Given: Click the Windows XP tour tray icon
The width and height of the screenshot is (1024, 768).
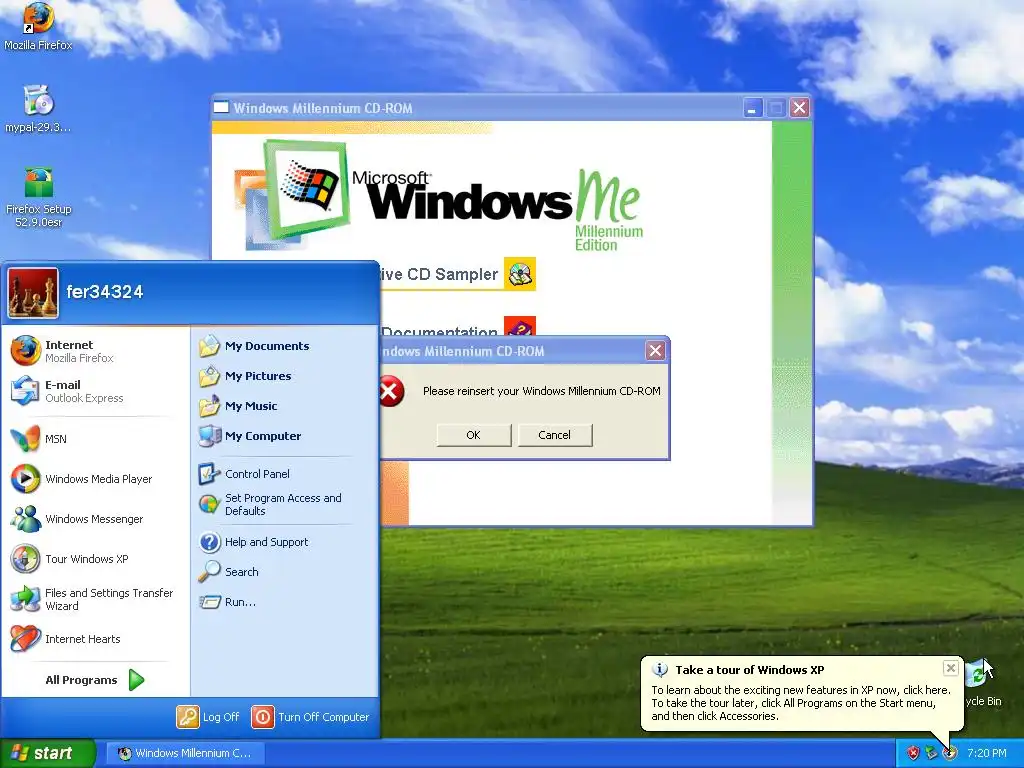Looking at the screenshot, I should tap(949, 754).
